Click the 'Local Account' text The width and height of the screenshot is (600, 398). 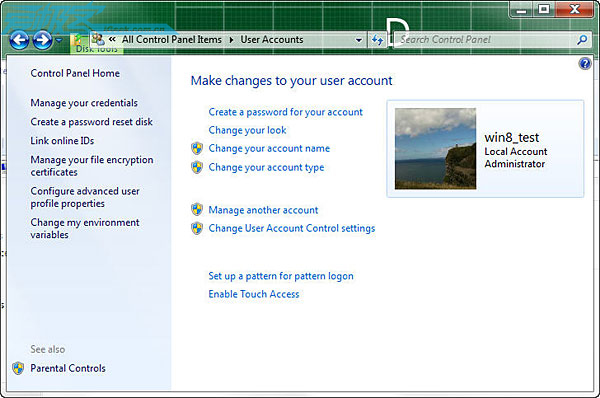click(516, 152)
